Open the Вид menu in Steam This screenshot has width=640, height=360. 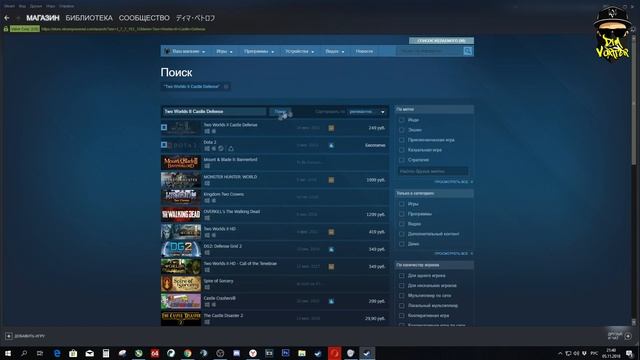pos(22,6)
